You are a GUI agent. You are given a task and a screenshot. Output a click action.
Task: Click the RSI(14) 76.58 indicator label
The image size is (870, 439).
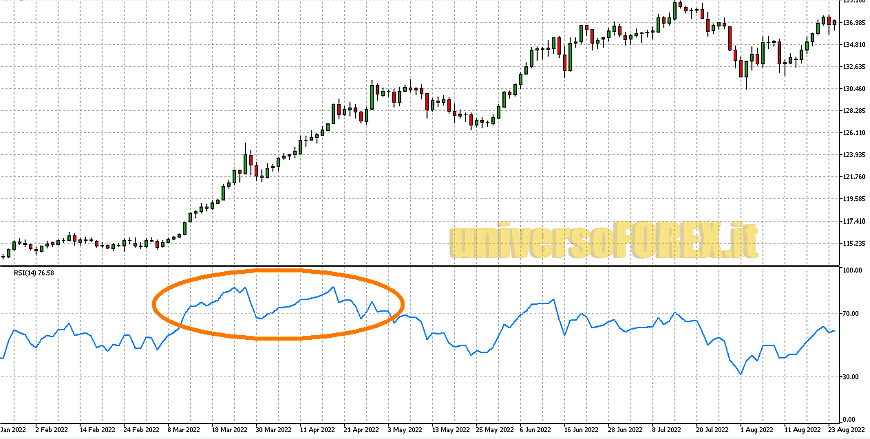[32, 273]
